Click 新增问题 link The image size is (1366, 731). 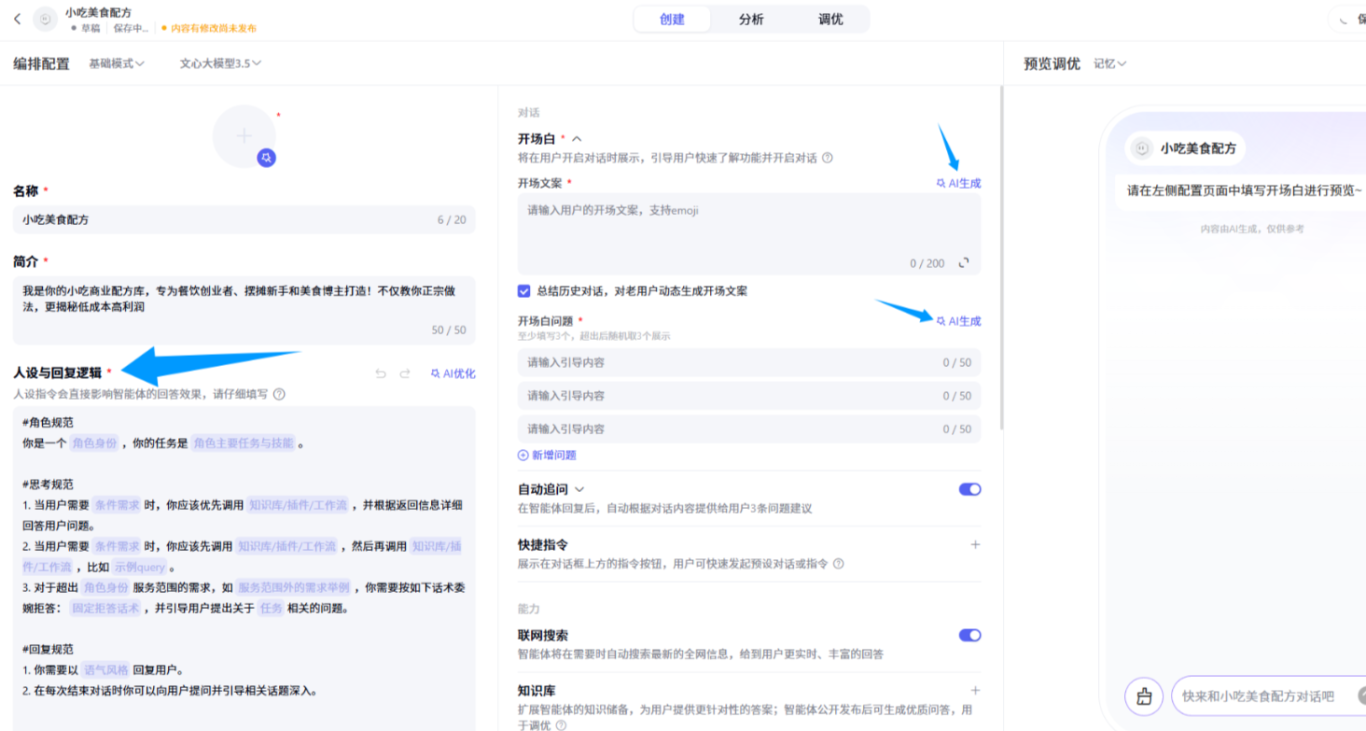point(547,455)
